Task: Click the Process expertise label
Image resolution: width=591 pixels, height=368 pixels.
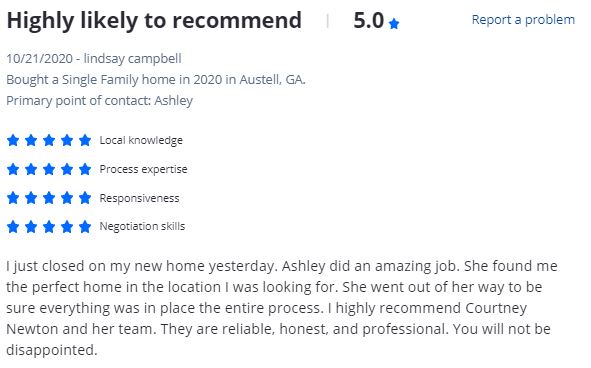Action: click(x=143, y=169)
